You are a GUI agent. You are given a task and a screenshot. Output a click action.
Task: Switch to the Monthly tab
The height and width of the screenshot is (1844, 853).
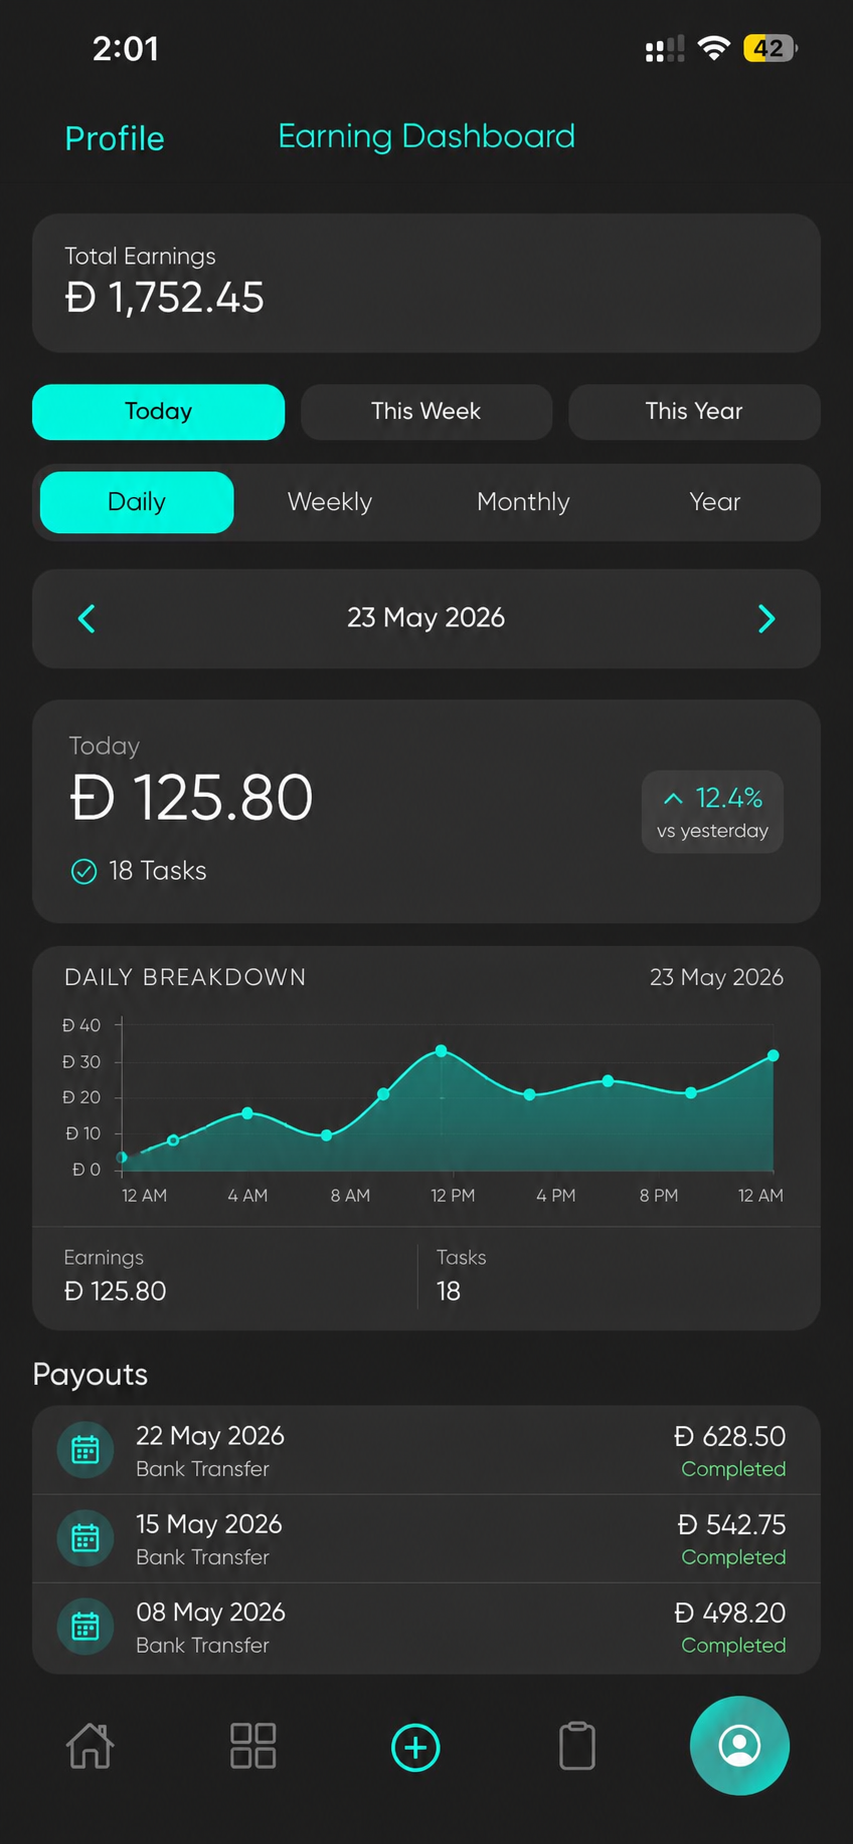[x=523, y=502]
